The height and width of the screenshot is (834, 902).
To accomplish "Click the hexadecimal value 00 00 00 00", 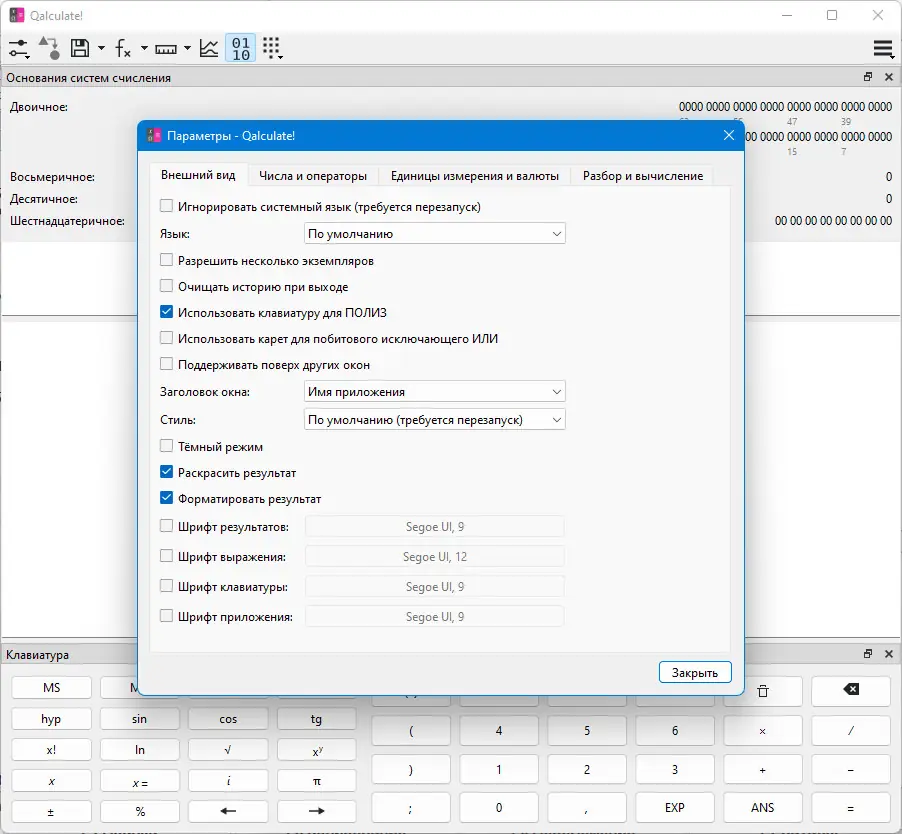I will click(833, 221).
